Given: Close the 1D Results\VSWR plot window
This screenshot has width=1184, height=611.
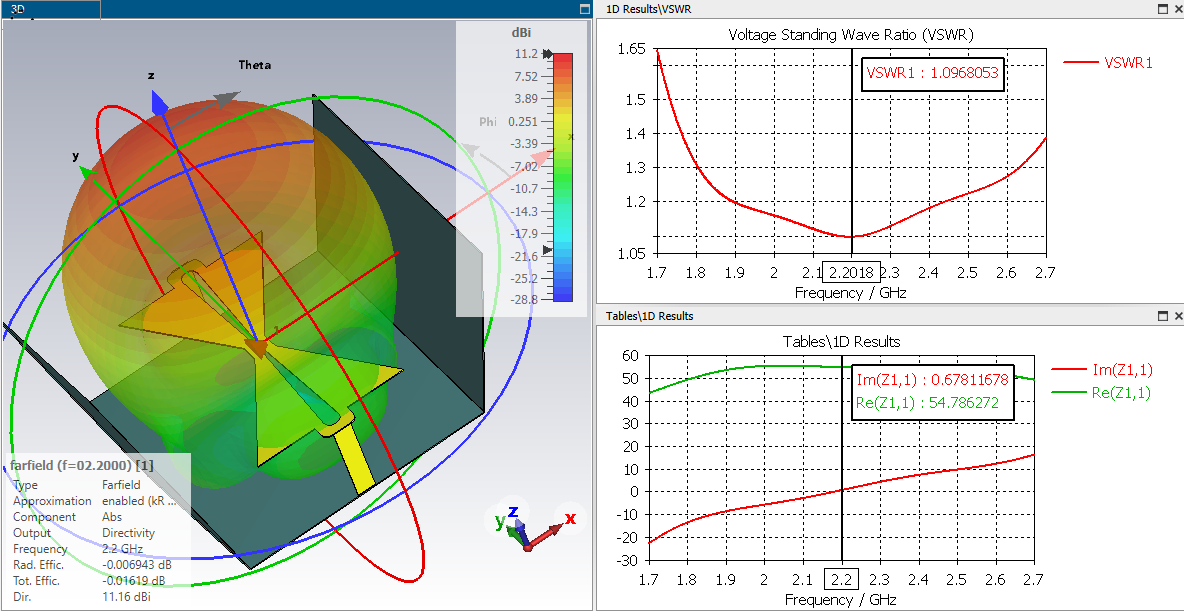Looking at the screenshot, I should (x=1177, y=9).
